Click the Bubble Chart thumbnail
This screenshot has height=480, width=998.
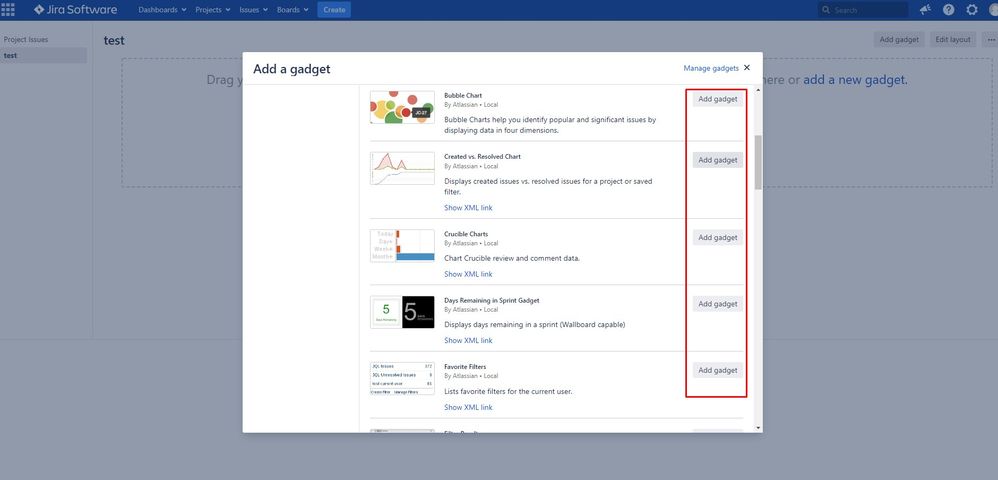(x=402, y=107)
